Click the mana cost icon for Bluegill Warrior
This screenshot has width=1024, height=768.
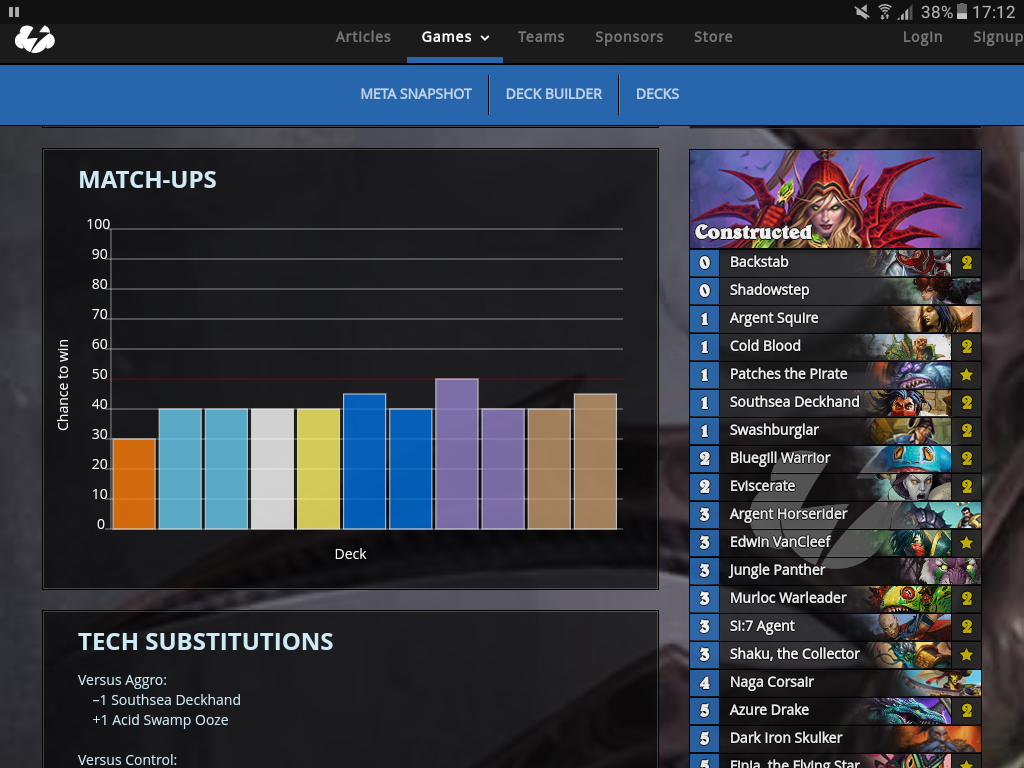705,458
